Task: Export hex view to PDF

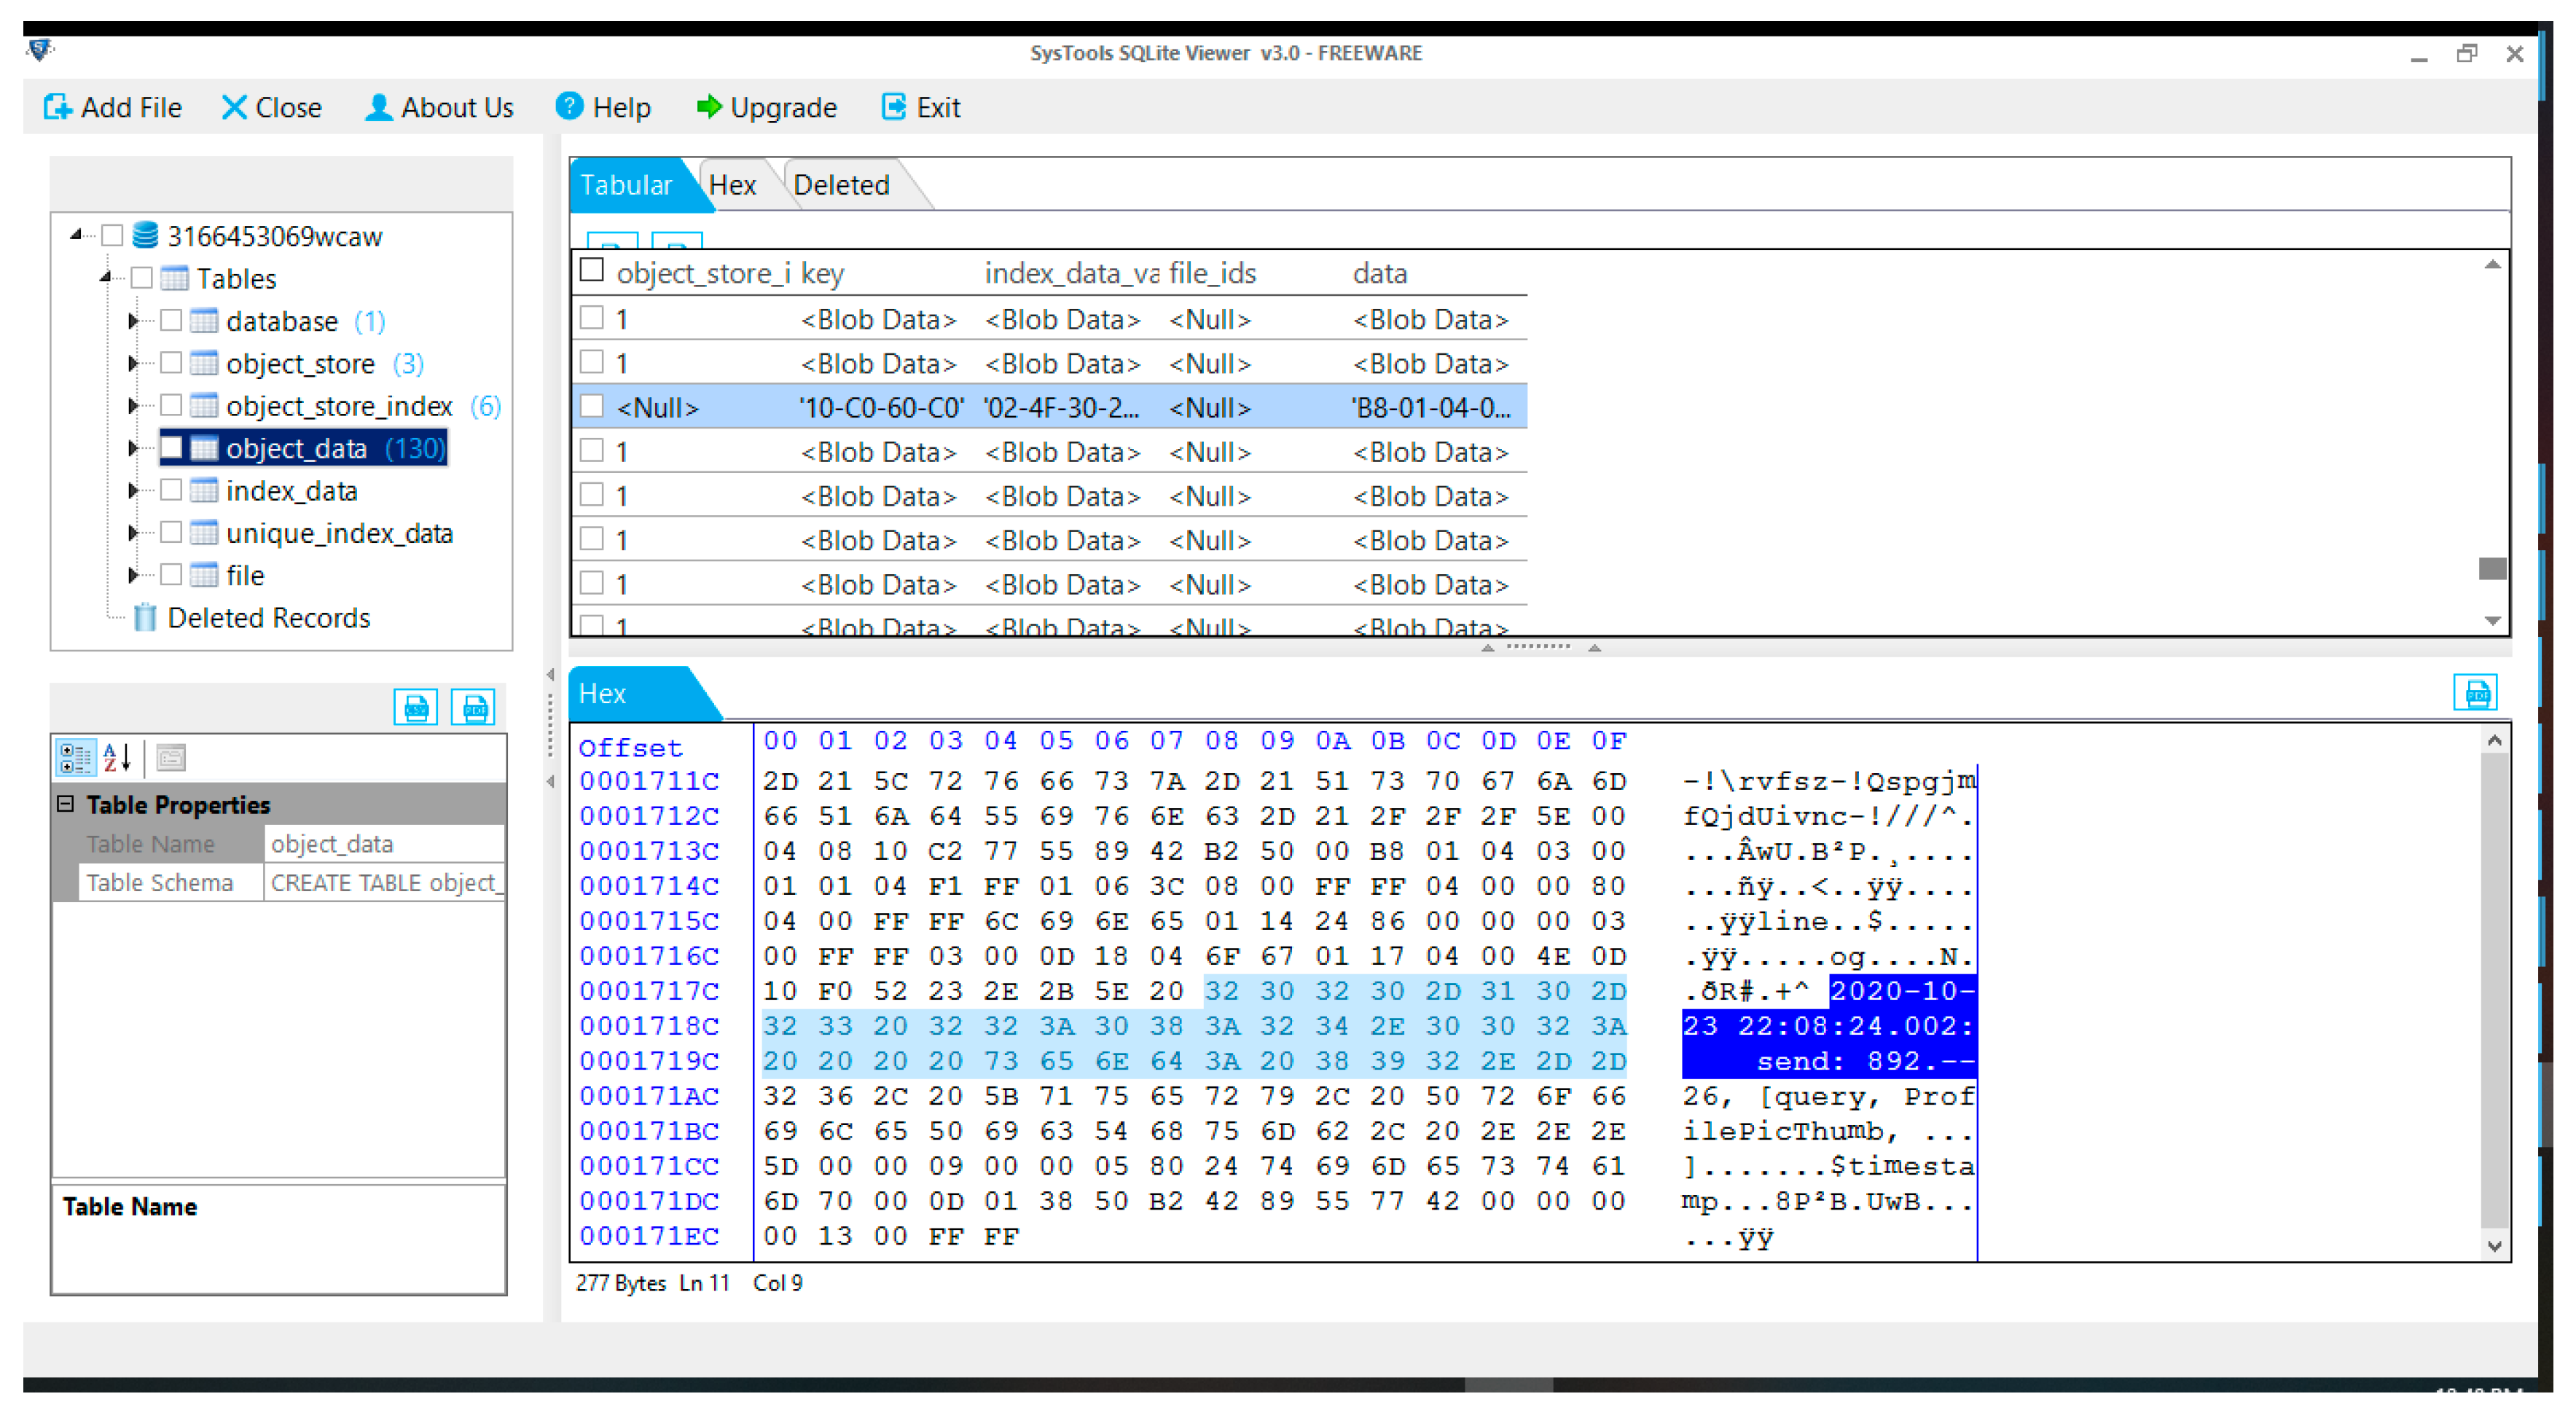Action: point(2476,693)
